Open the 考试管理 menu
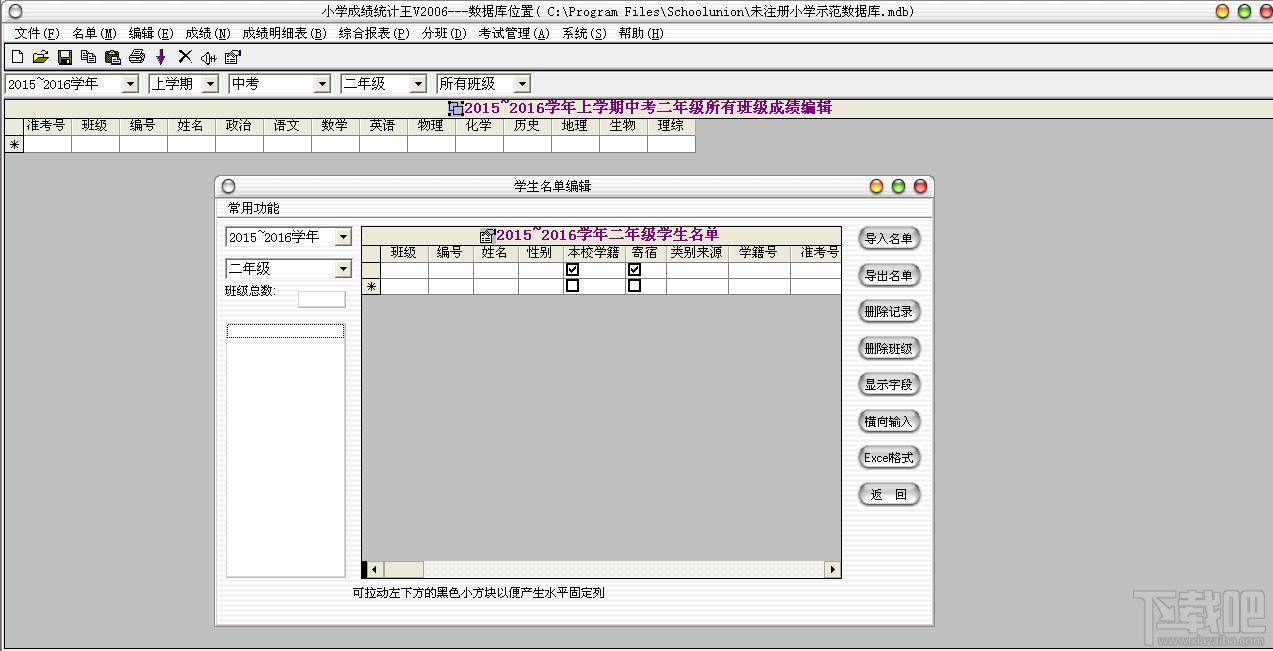Viewport: 1273px width, 651px height. pos(513,33)
